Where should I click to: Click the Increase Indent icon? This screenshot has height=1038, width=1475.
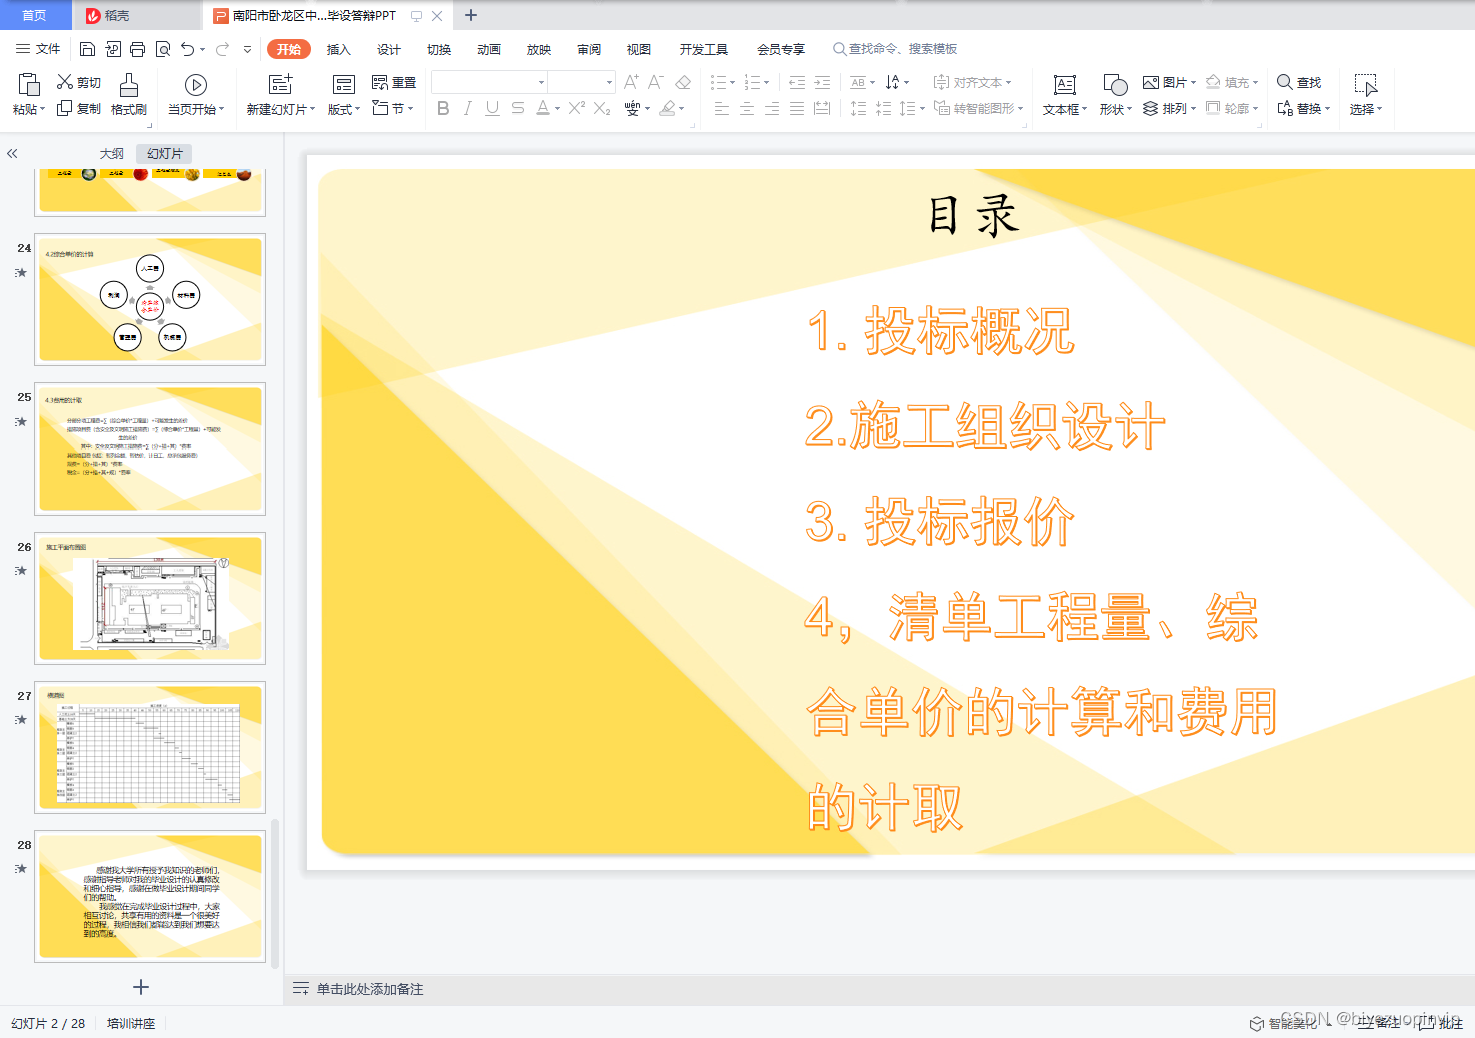(x=822, y=82)
